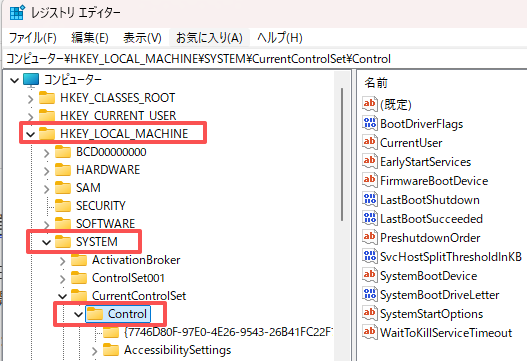
Task: Click the SYSTEM folder icon
Action: click(63, 241)
